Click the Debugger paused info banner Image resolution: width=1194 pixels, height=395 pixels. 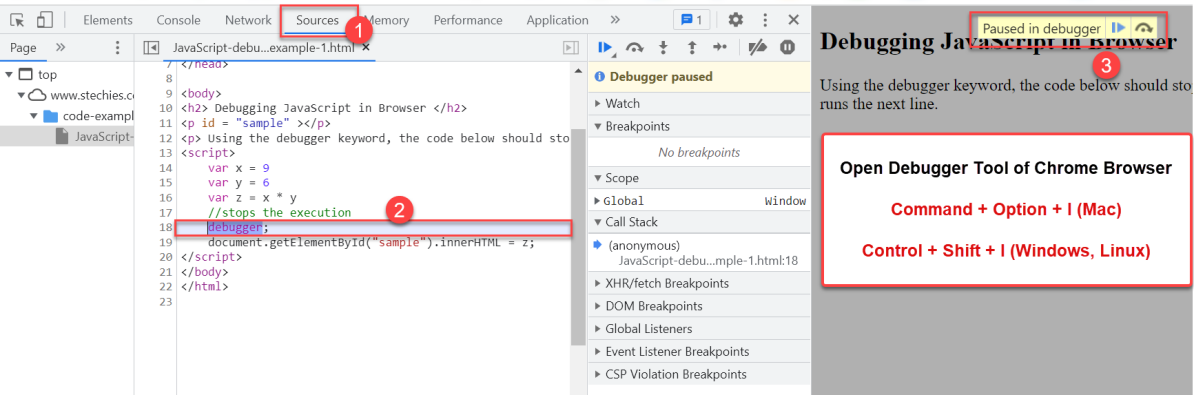(699, 77)
